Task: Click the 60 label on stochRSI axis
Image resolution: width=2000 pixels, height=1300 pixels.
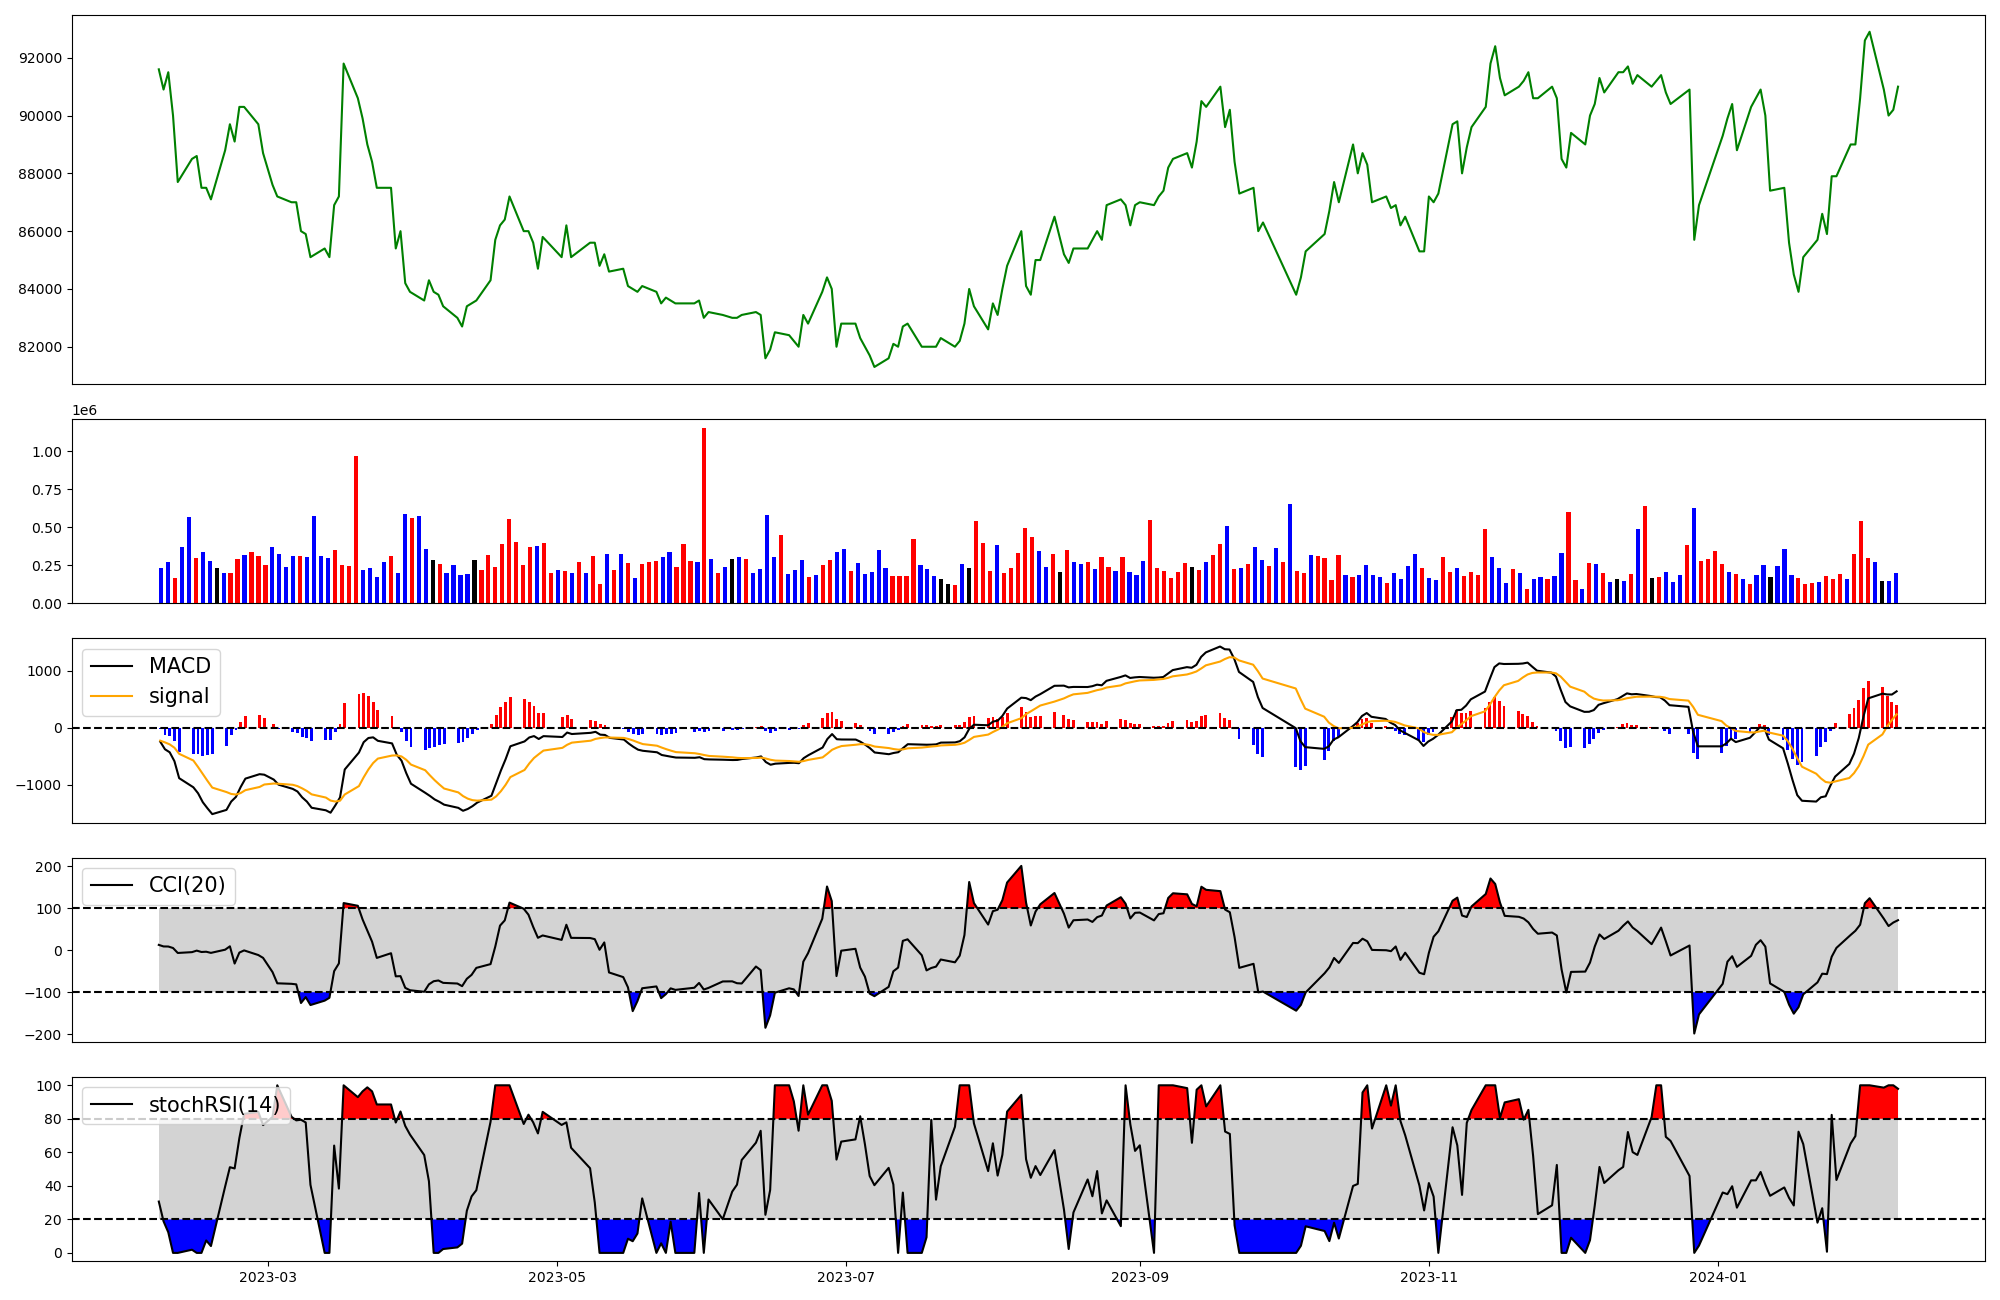Action: (53, 1153)
